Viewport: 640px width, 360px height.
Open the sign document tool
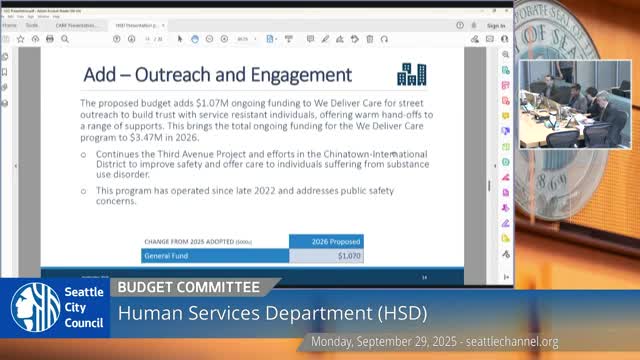point(340,39)
